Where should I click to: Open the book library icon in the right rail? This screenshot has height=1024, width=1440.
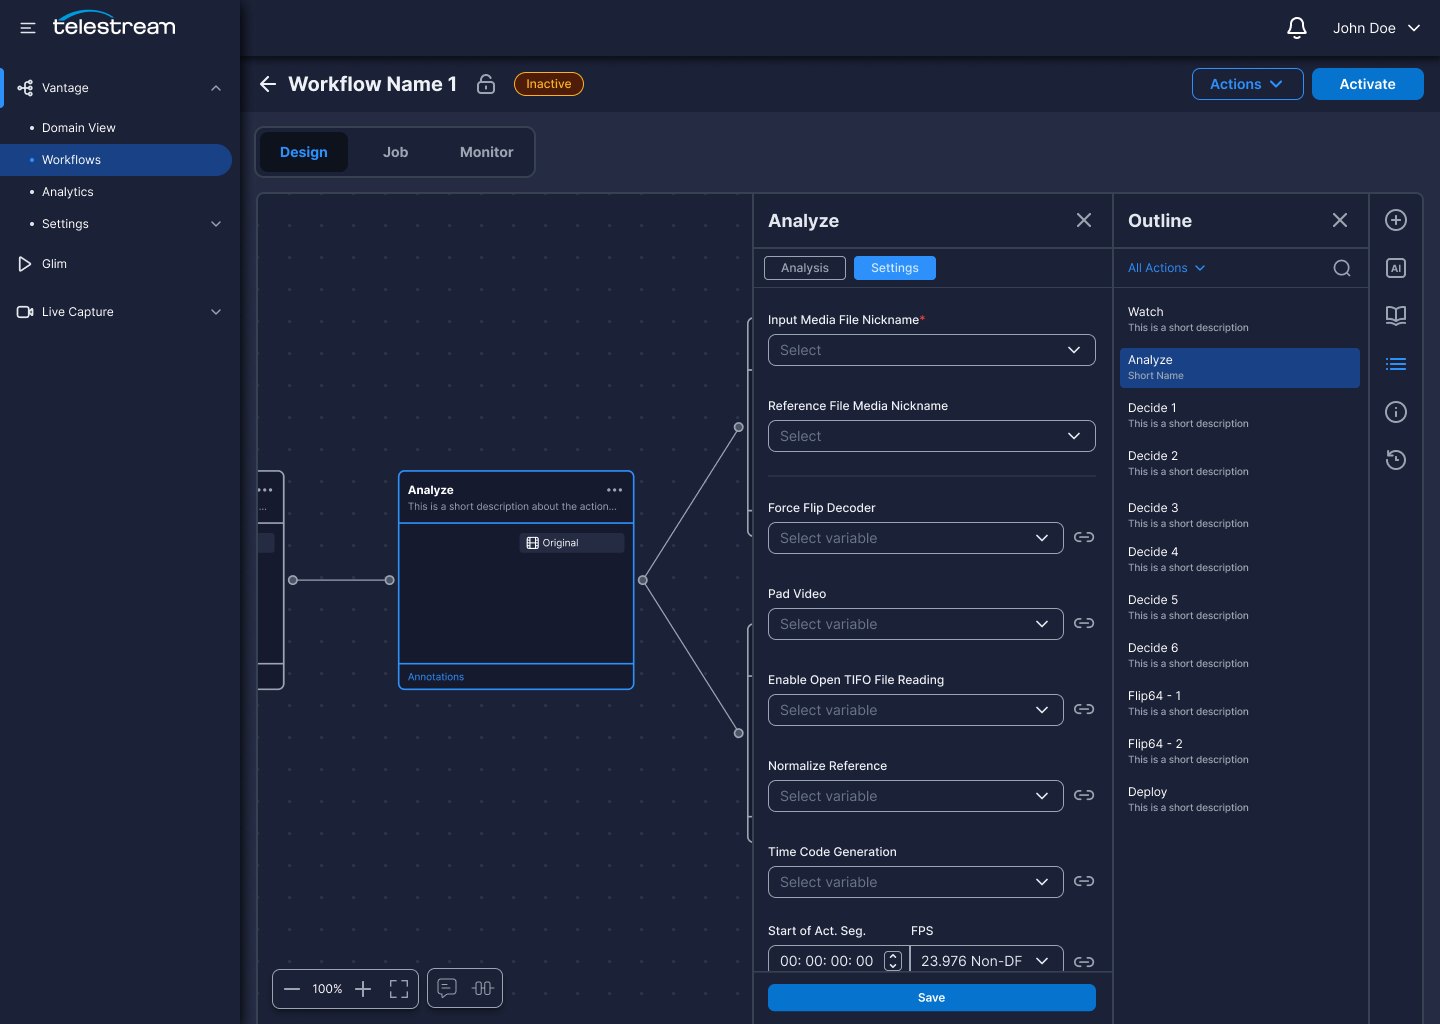tap(1396, 316)
